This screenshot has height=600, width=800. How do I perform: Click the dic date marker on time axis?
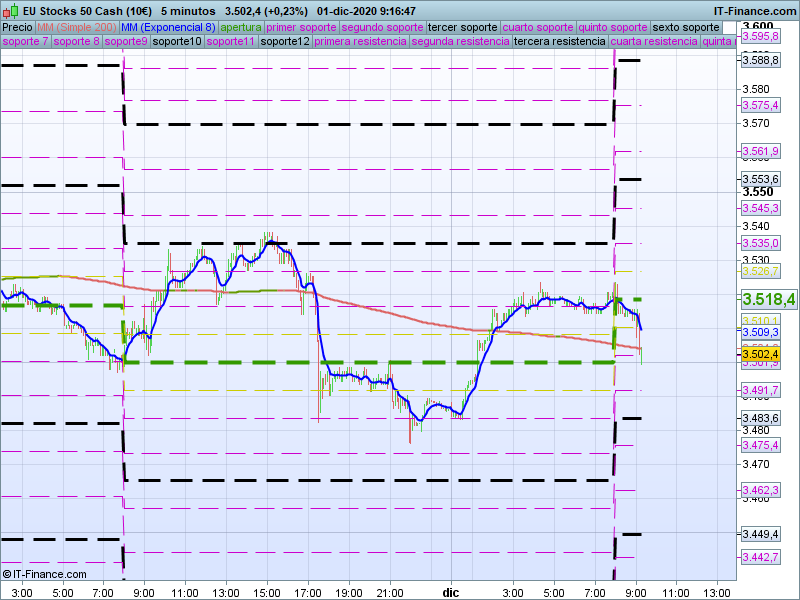click(451, 592)
